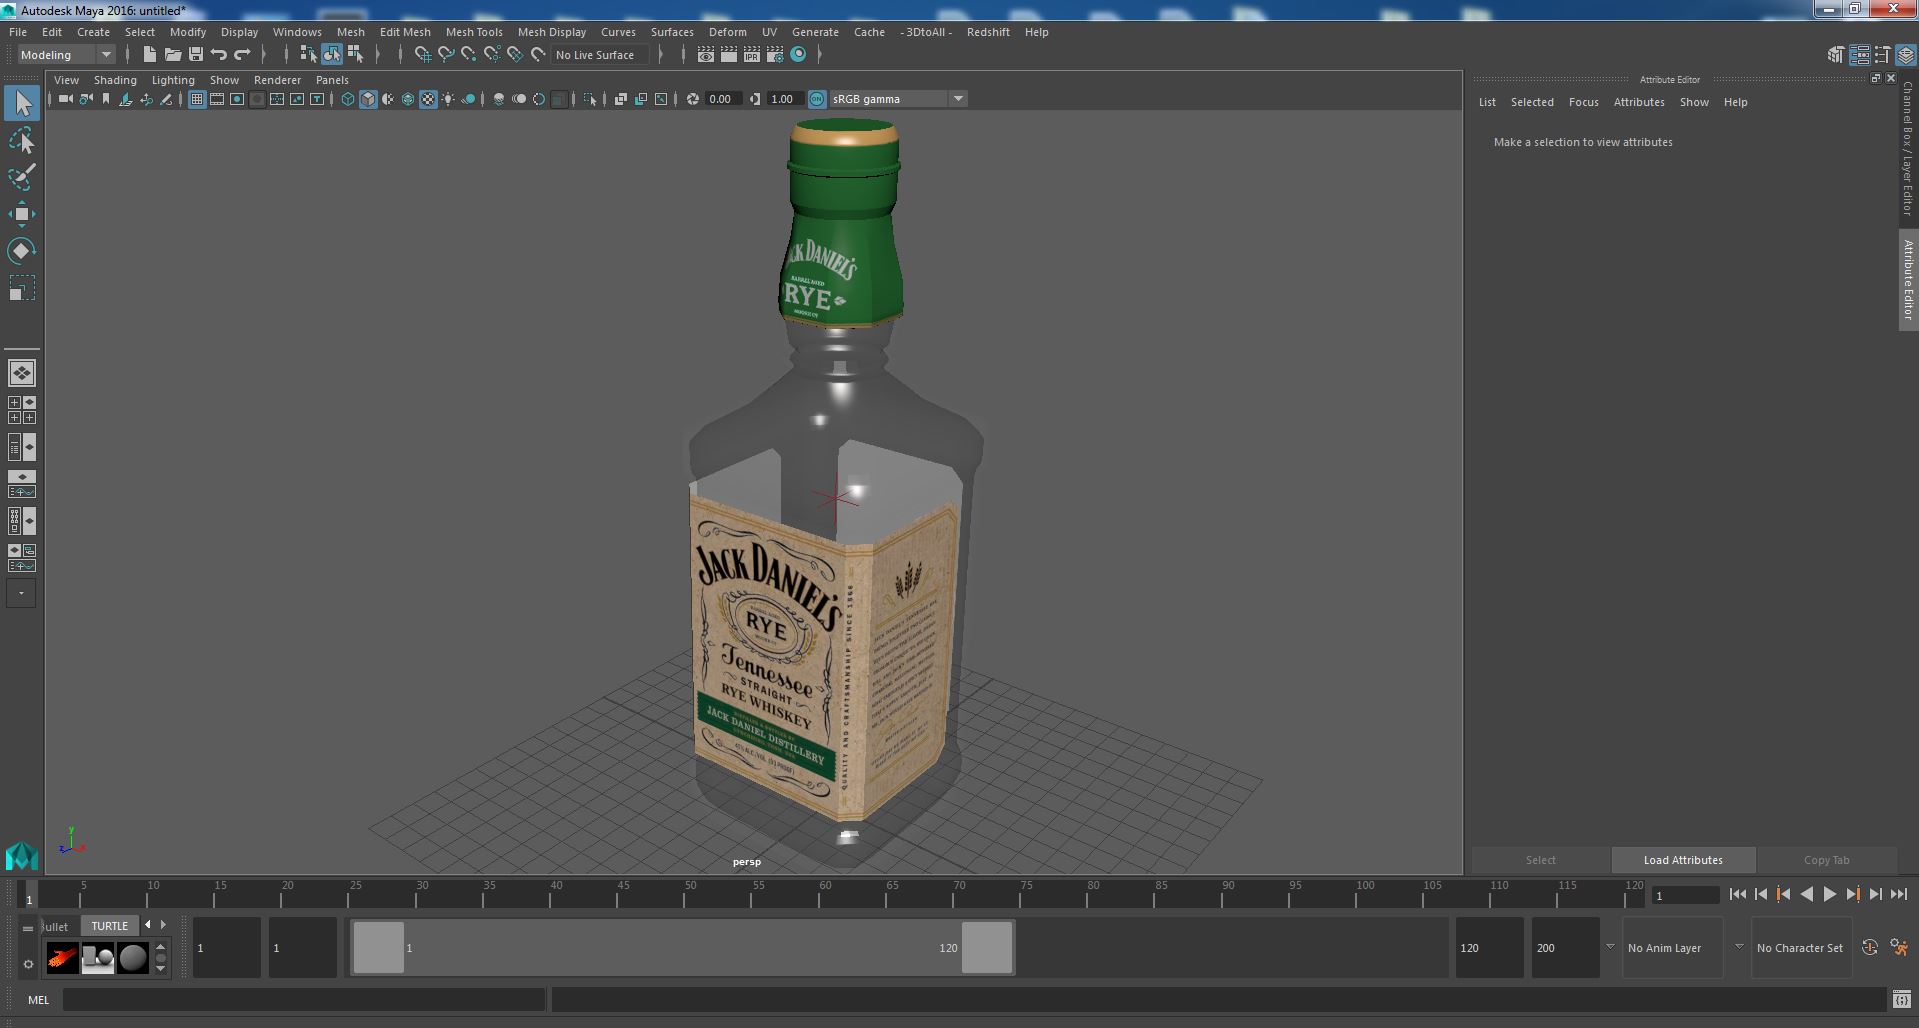Screen dimensions: 1919x1028
Task: Toggle wireframe shading in viewport
Action: click(x=348, y=99)
